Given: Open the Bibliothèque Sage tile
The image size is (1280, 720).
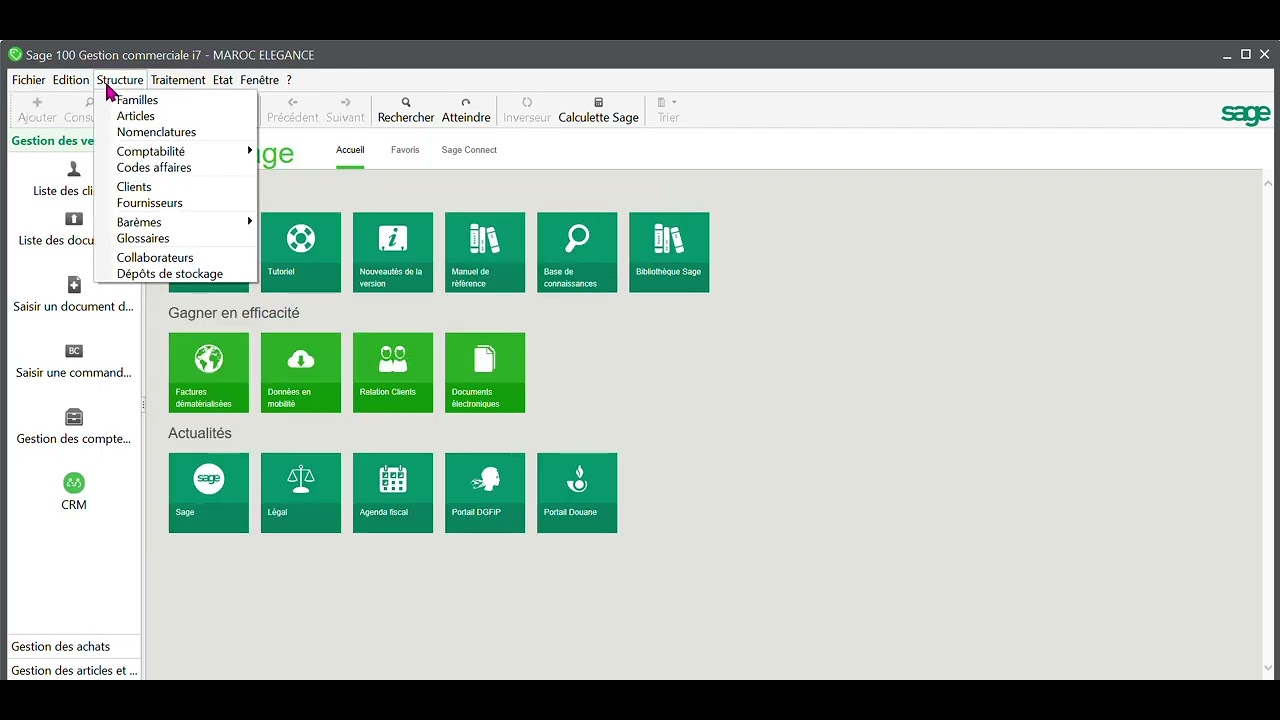Looking at the screenshot, I should 669,252.
